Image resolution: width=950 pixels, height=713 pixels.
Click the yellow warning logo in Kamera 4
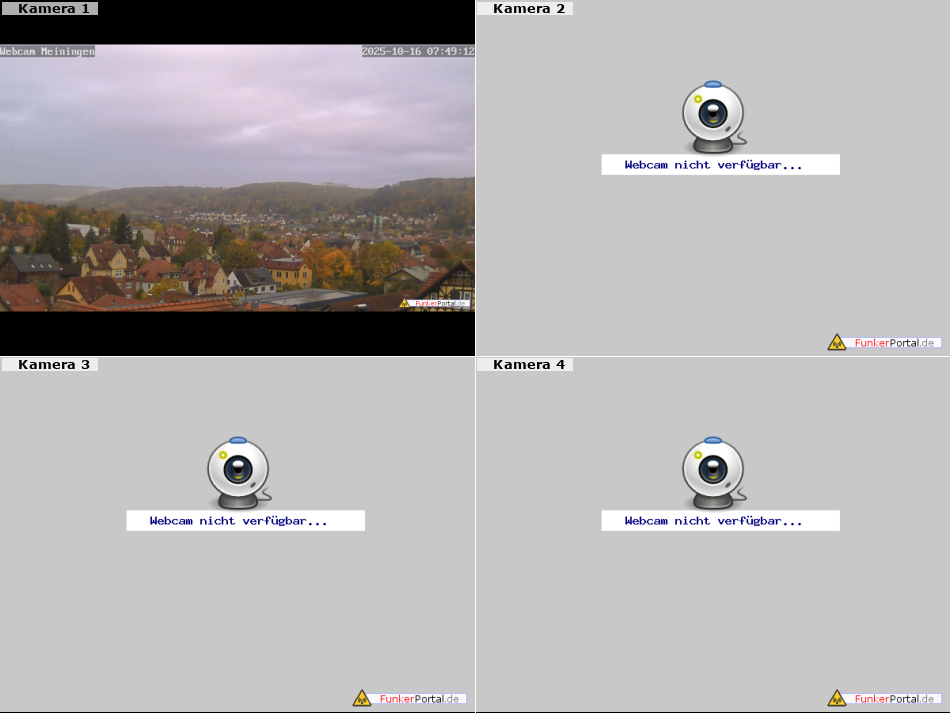(837, 698)
